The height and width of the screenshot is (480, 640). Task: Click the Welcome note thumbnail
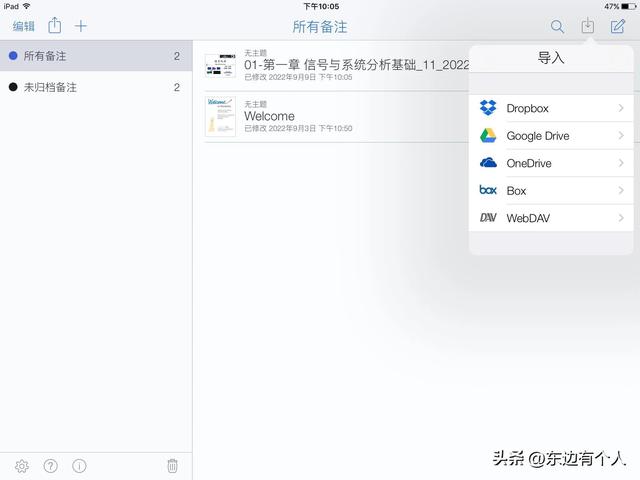pos(220,116)
